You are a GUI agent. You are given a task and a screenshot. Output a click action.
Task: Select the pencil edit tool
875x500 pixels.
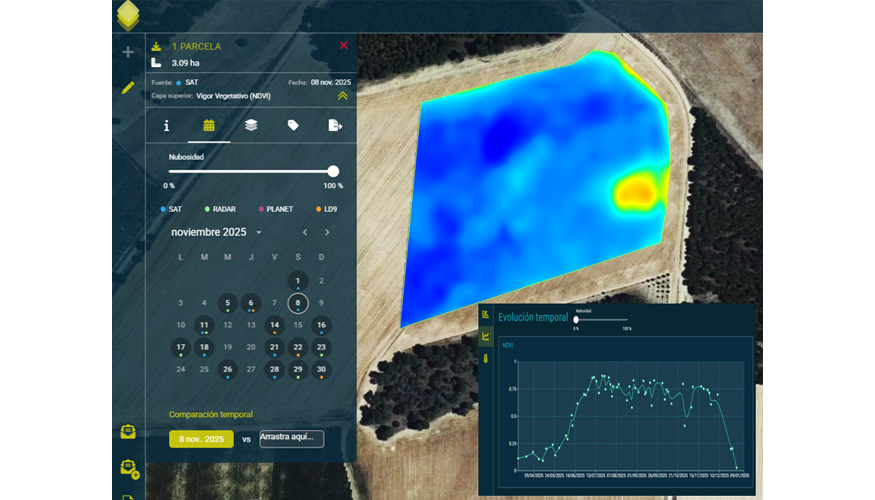click(x=128, y=88)
